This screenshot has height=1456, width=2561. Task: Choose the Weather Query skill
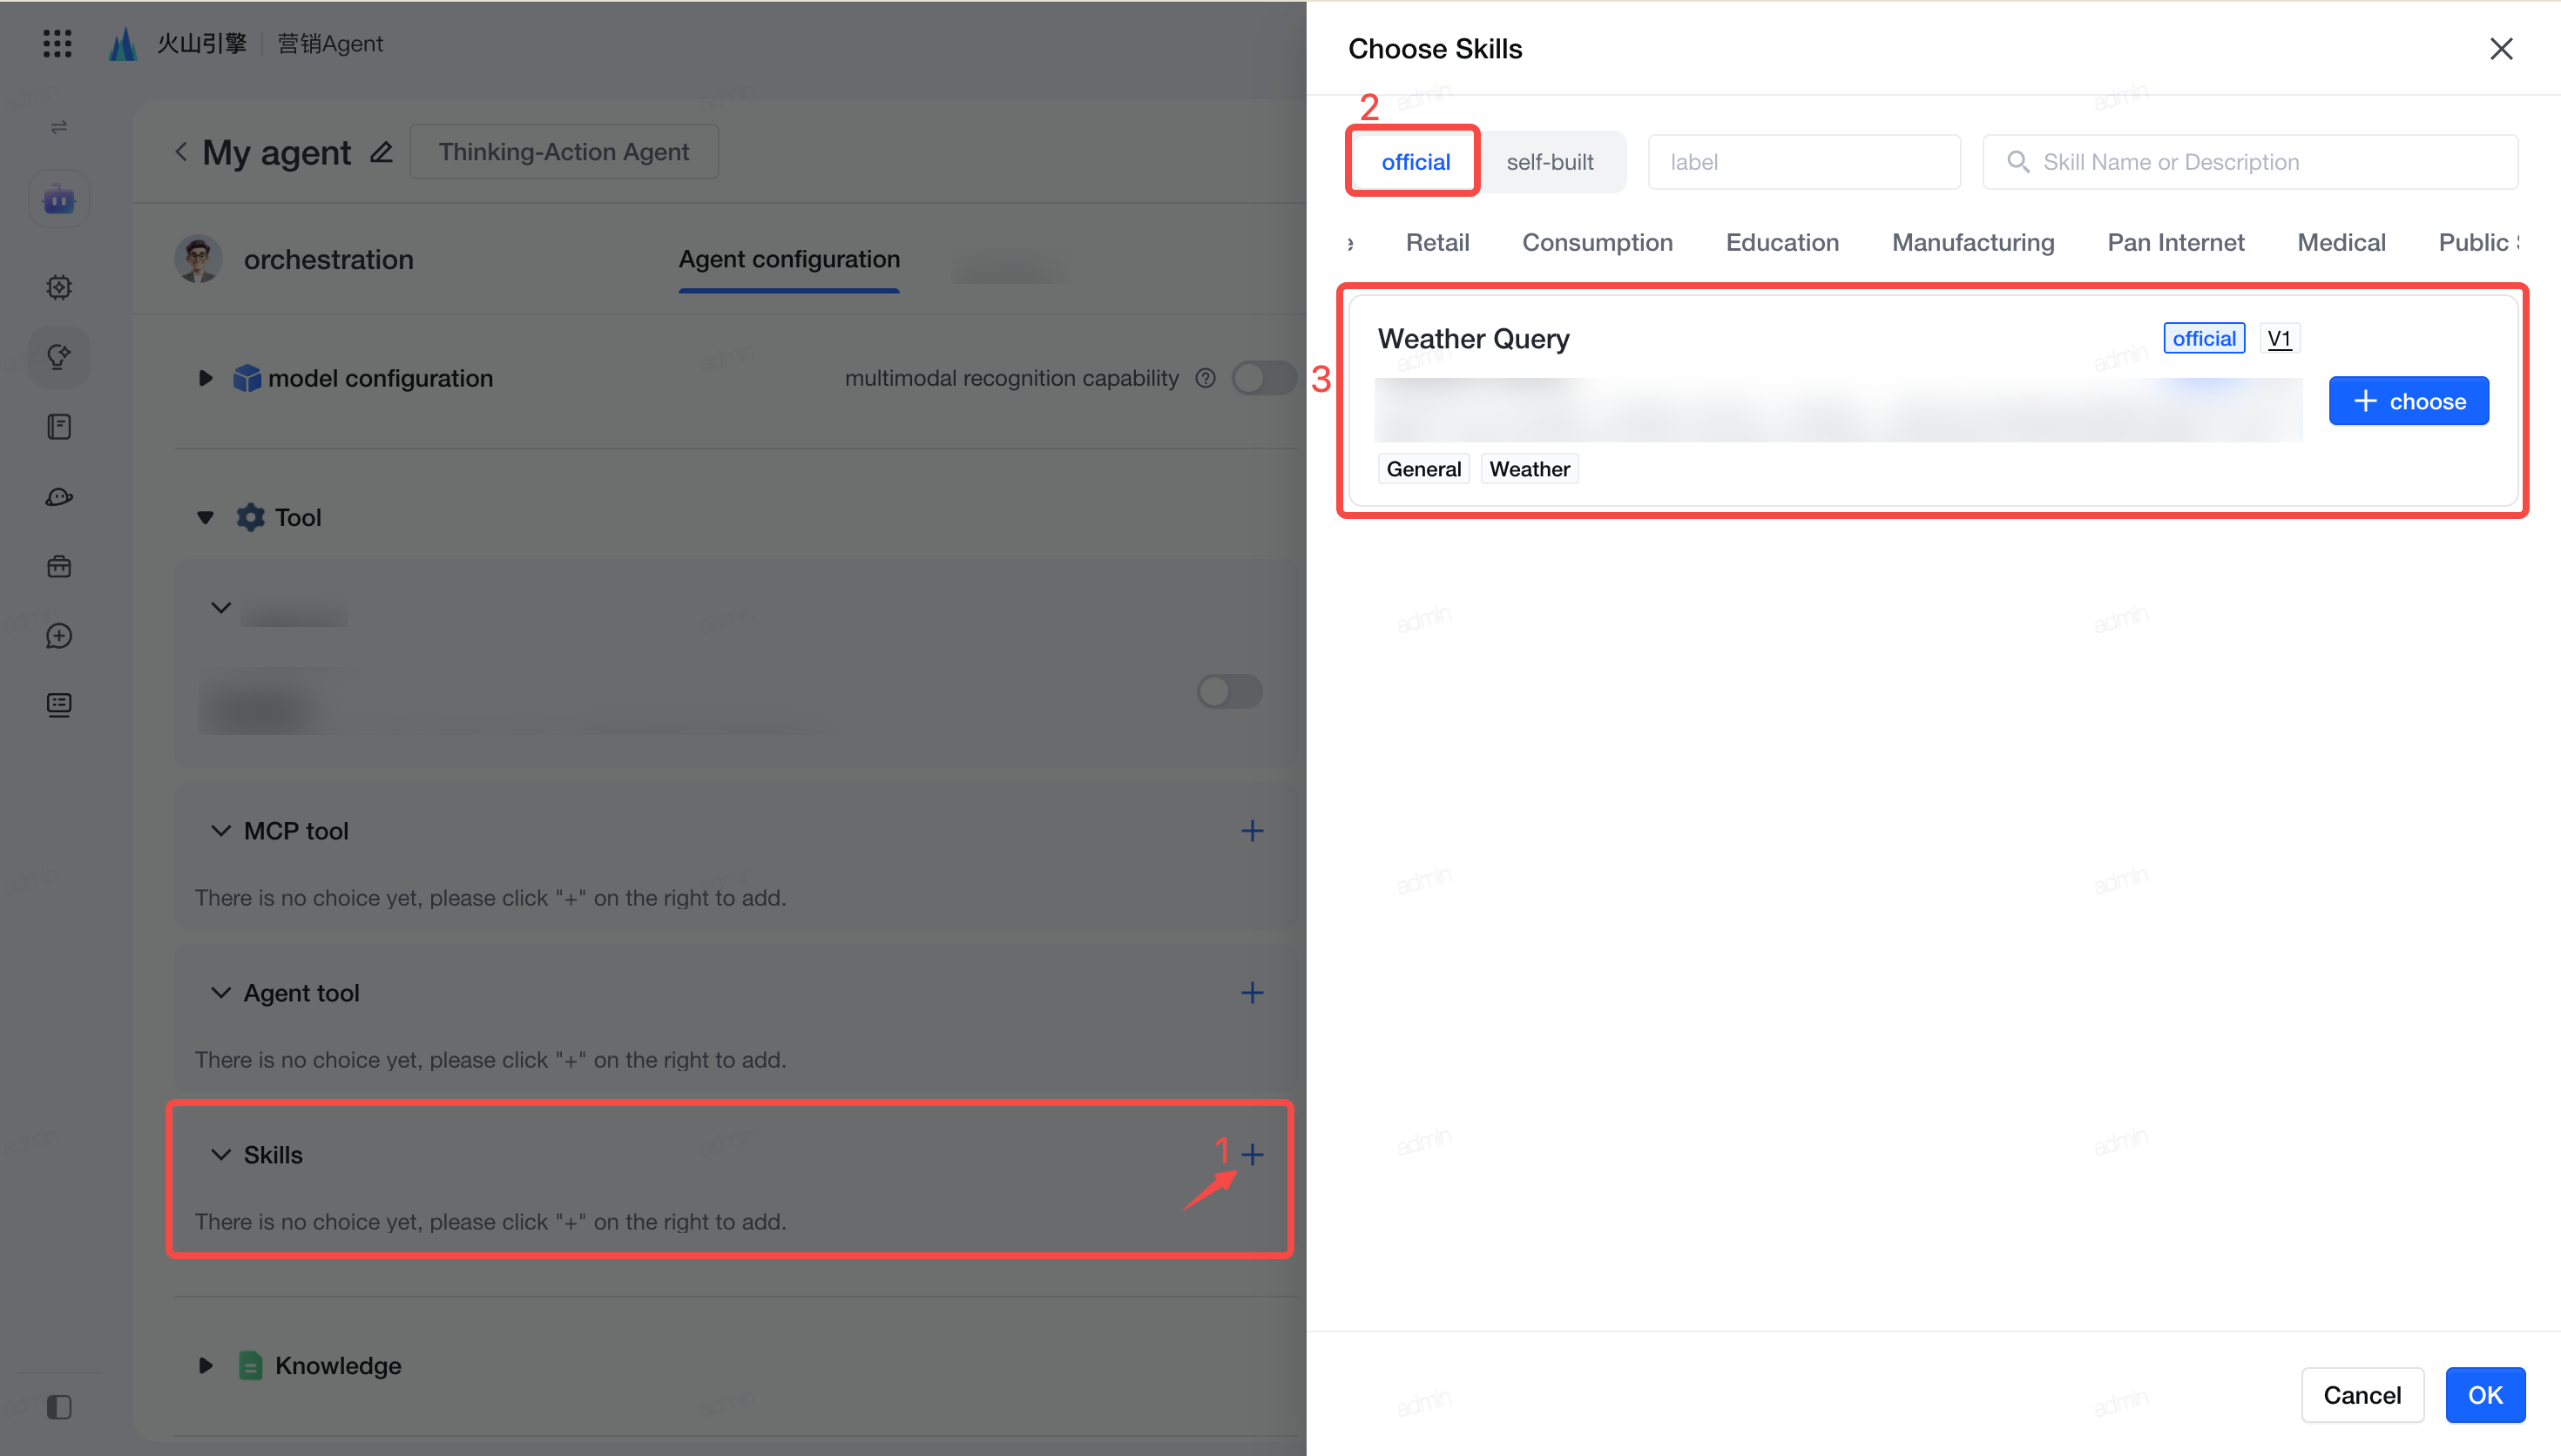click(x=2408, y=401)
